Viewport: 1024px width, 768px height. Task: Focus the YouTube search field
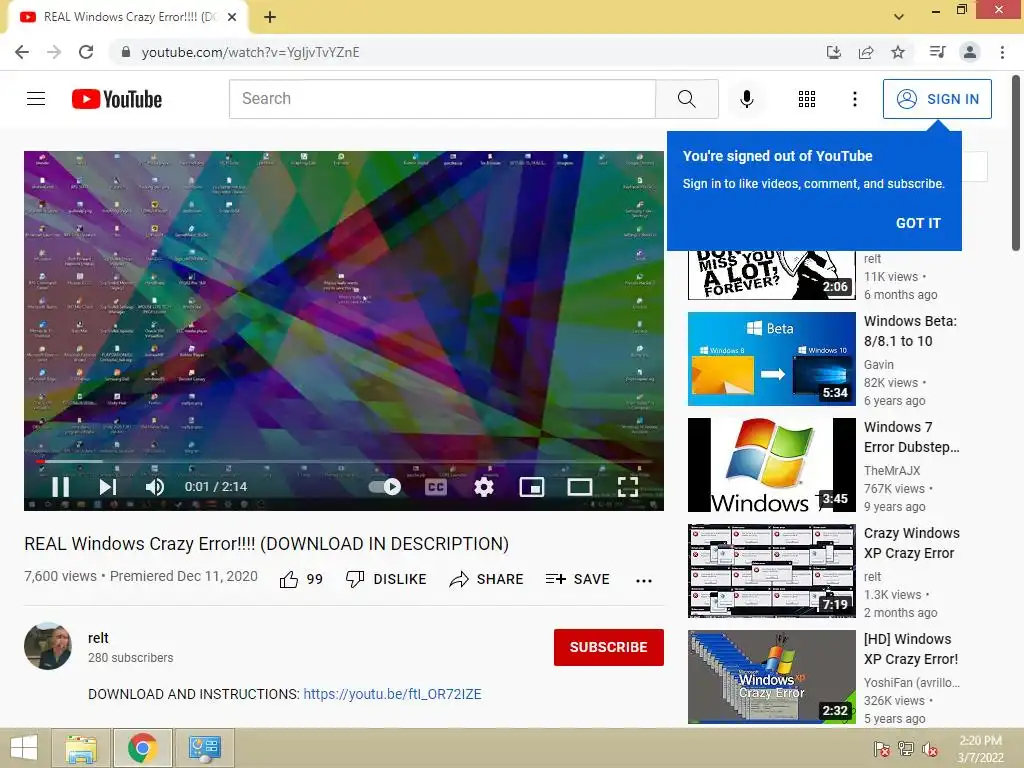[442, 99]
